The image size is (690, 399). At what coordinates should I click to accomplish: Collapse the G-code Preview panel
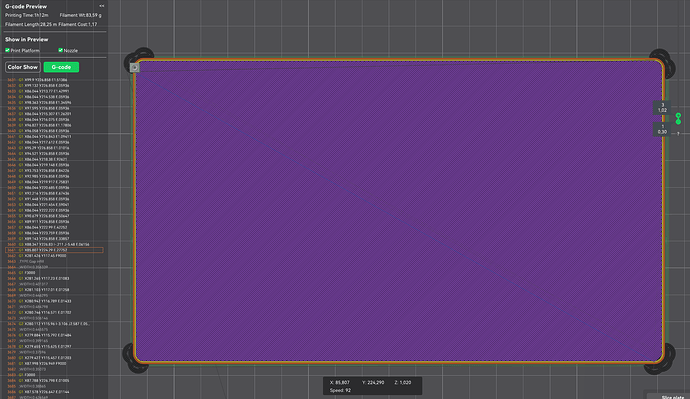point(102,6)
